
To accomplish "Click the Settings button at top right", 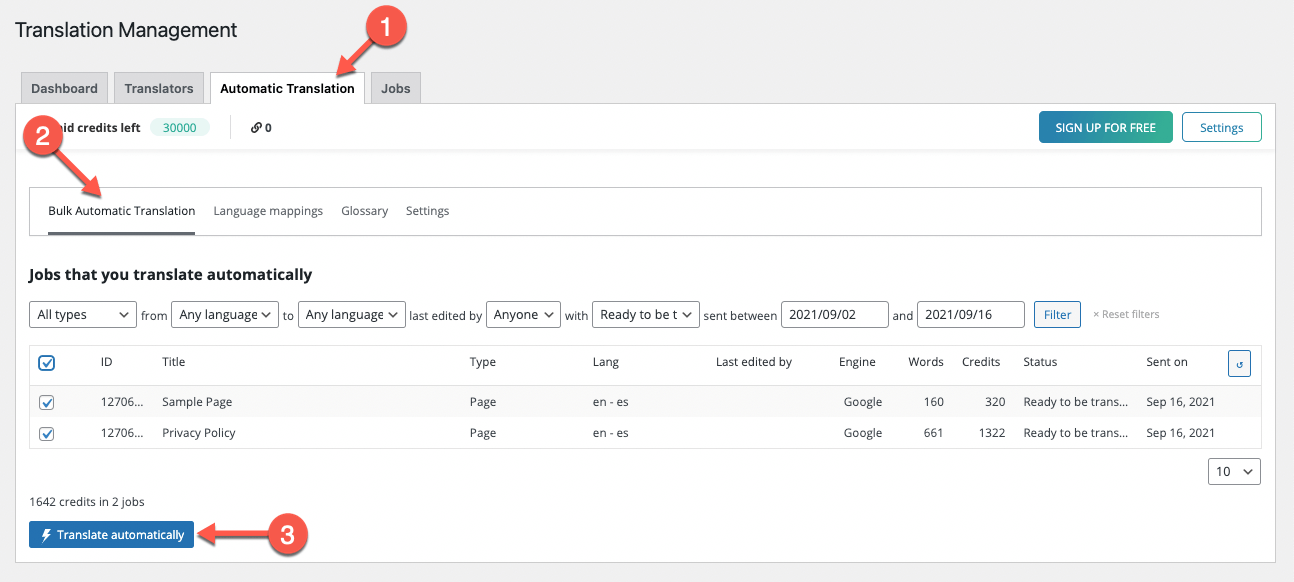I will coord(1221,128).
